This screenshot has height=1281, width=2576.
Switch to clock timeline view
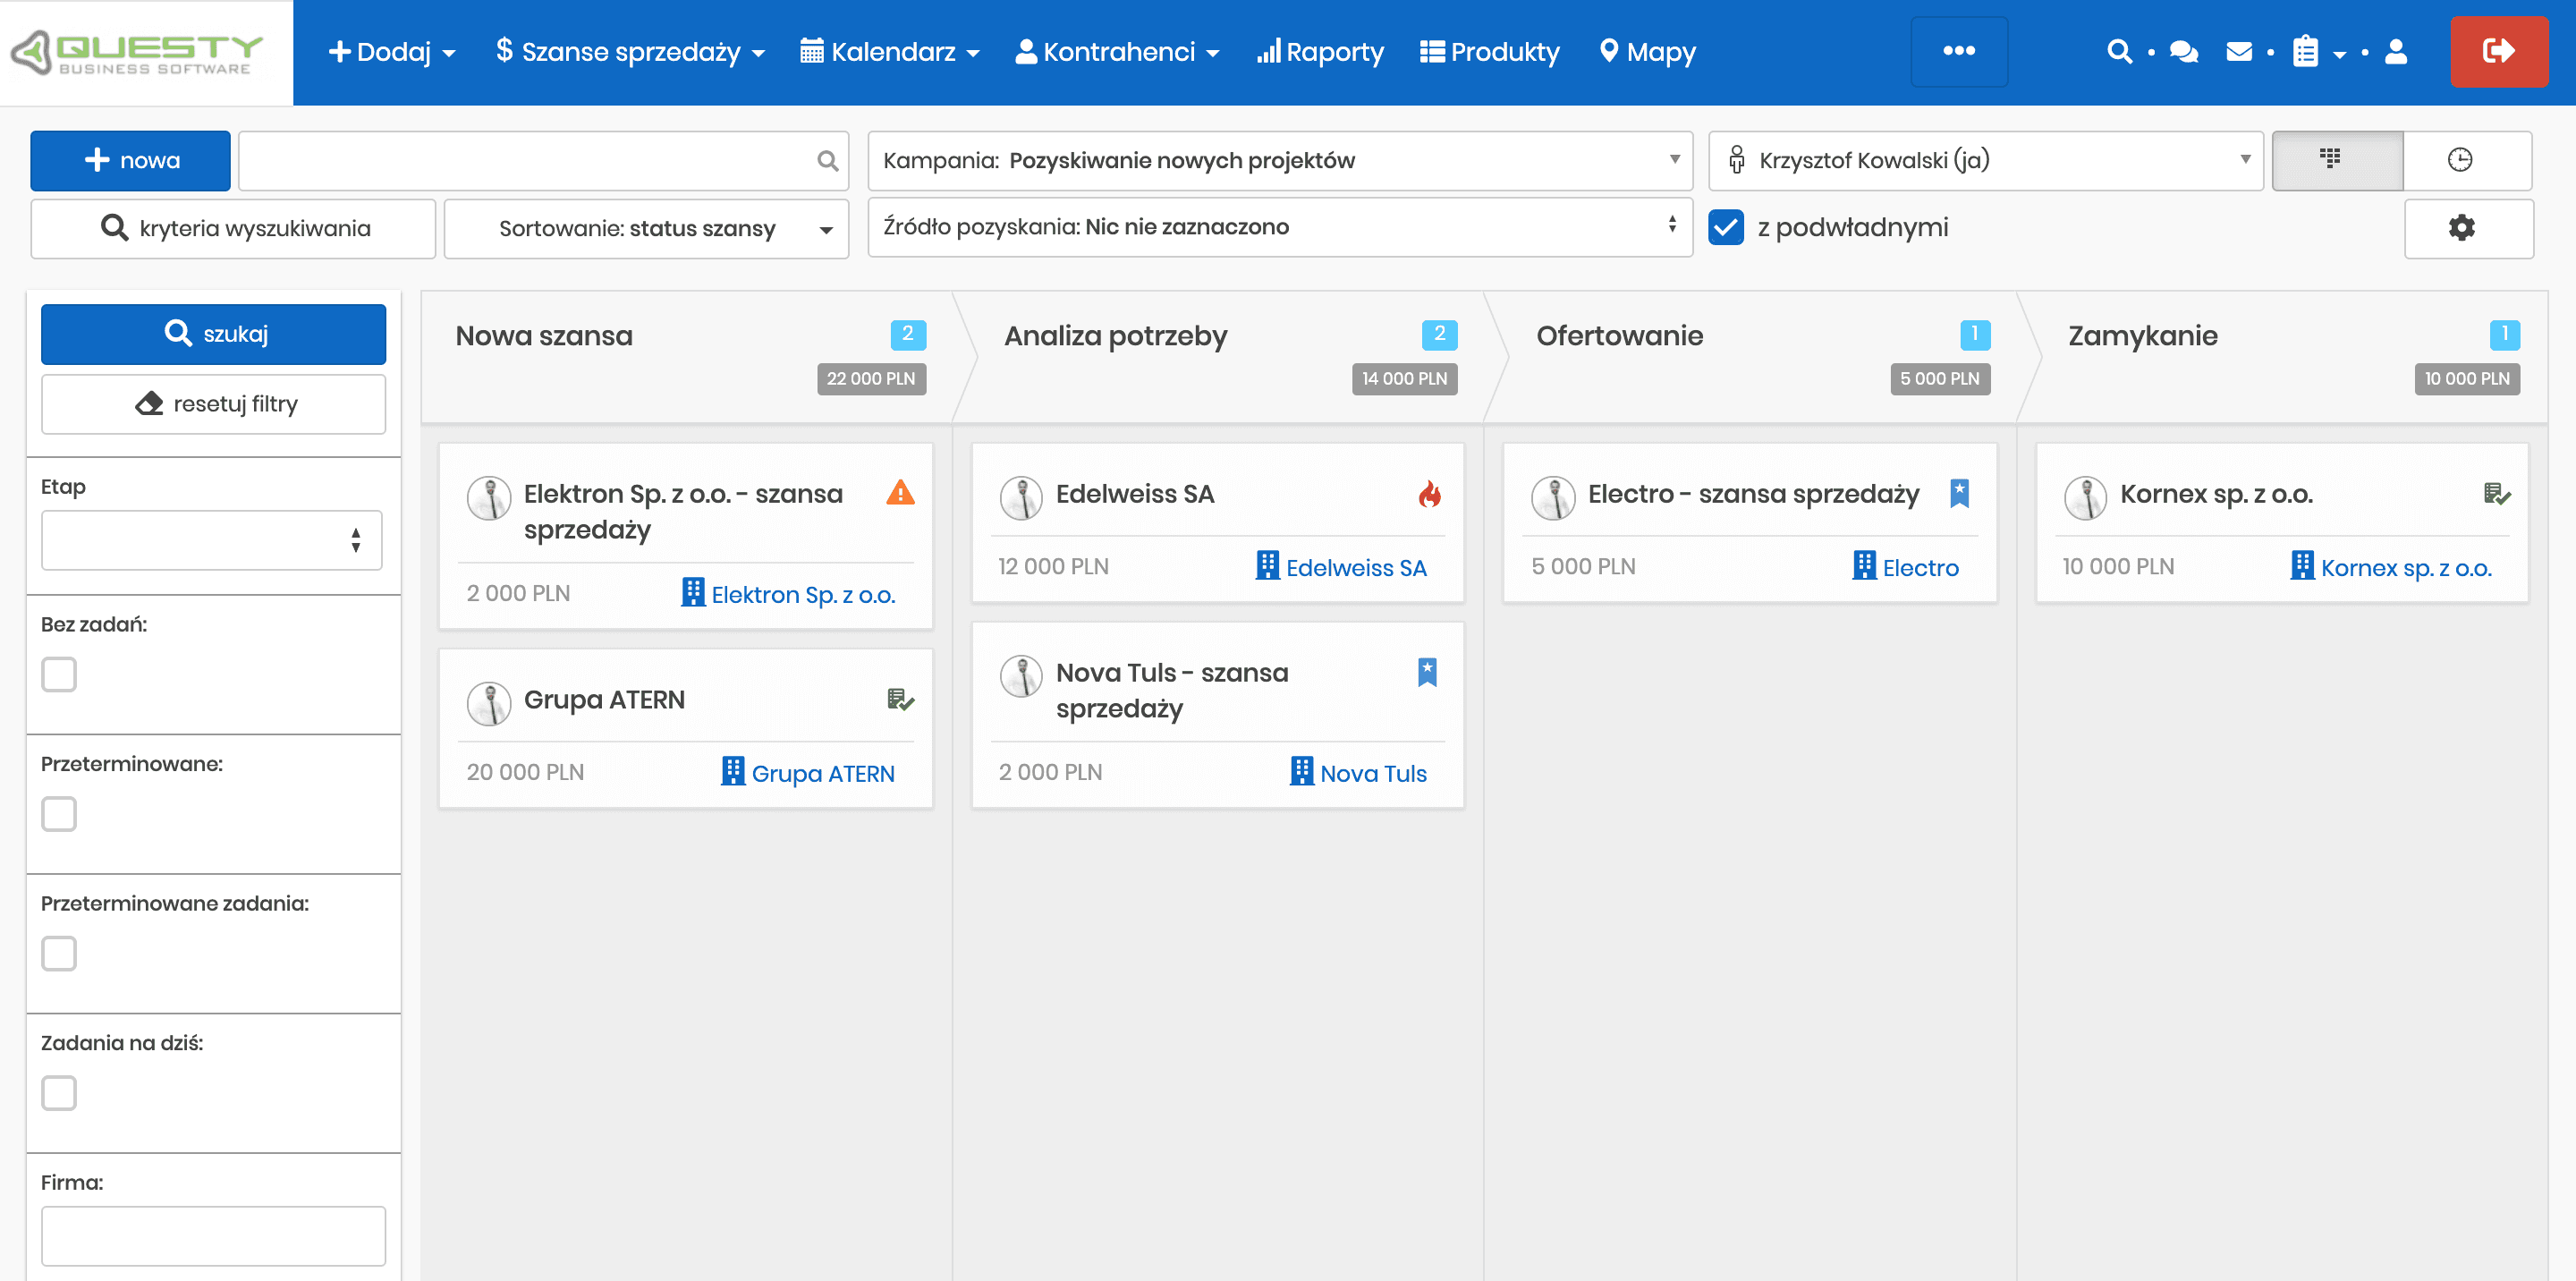pos(2466,160)
